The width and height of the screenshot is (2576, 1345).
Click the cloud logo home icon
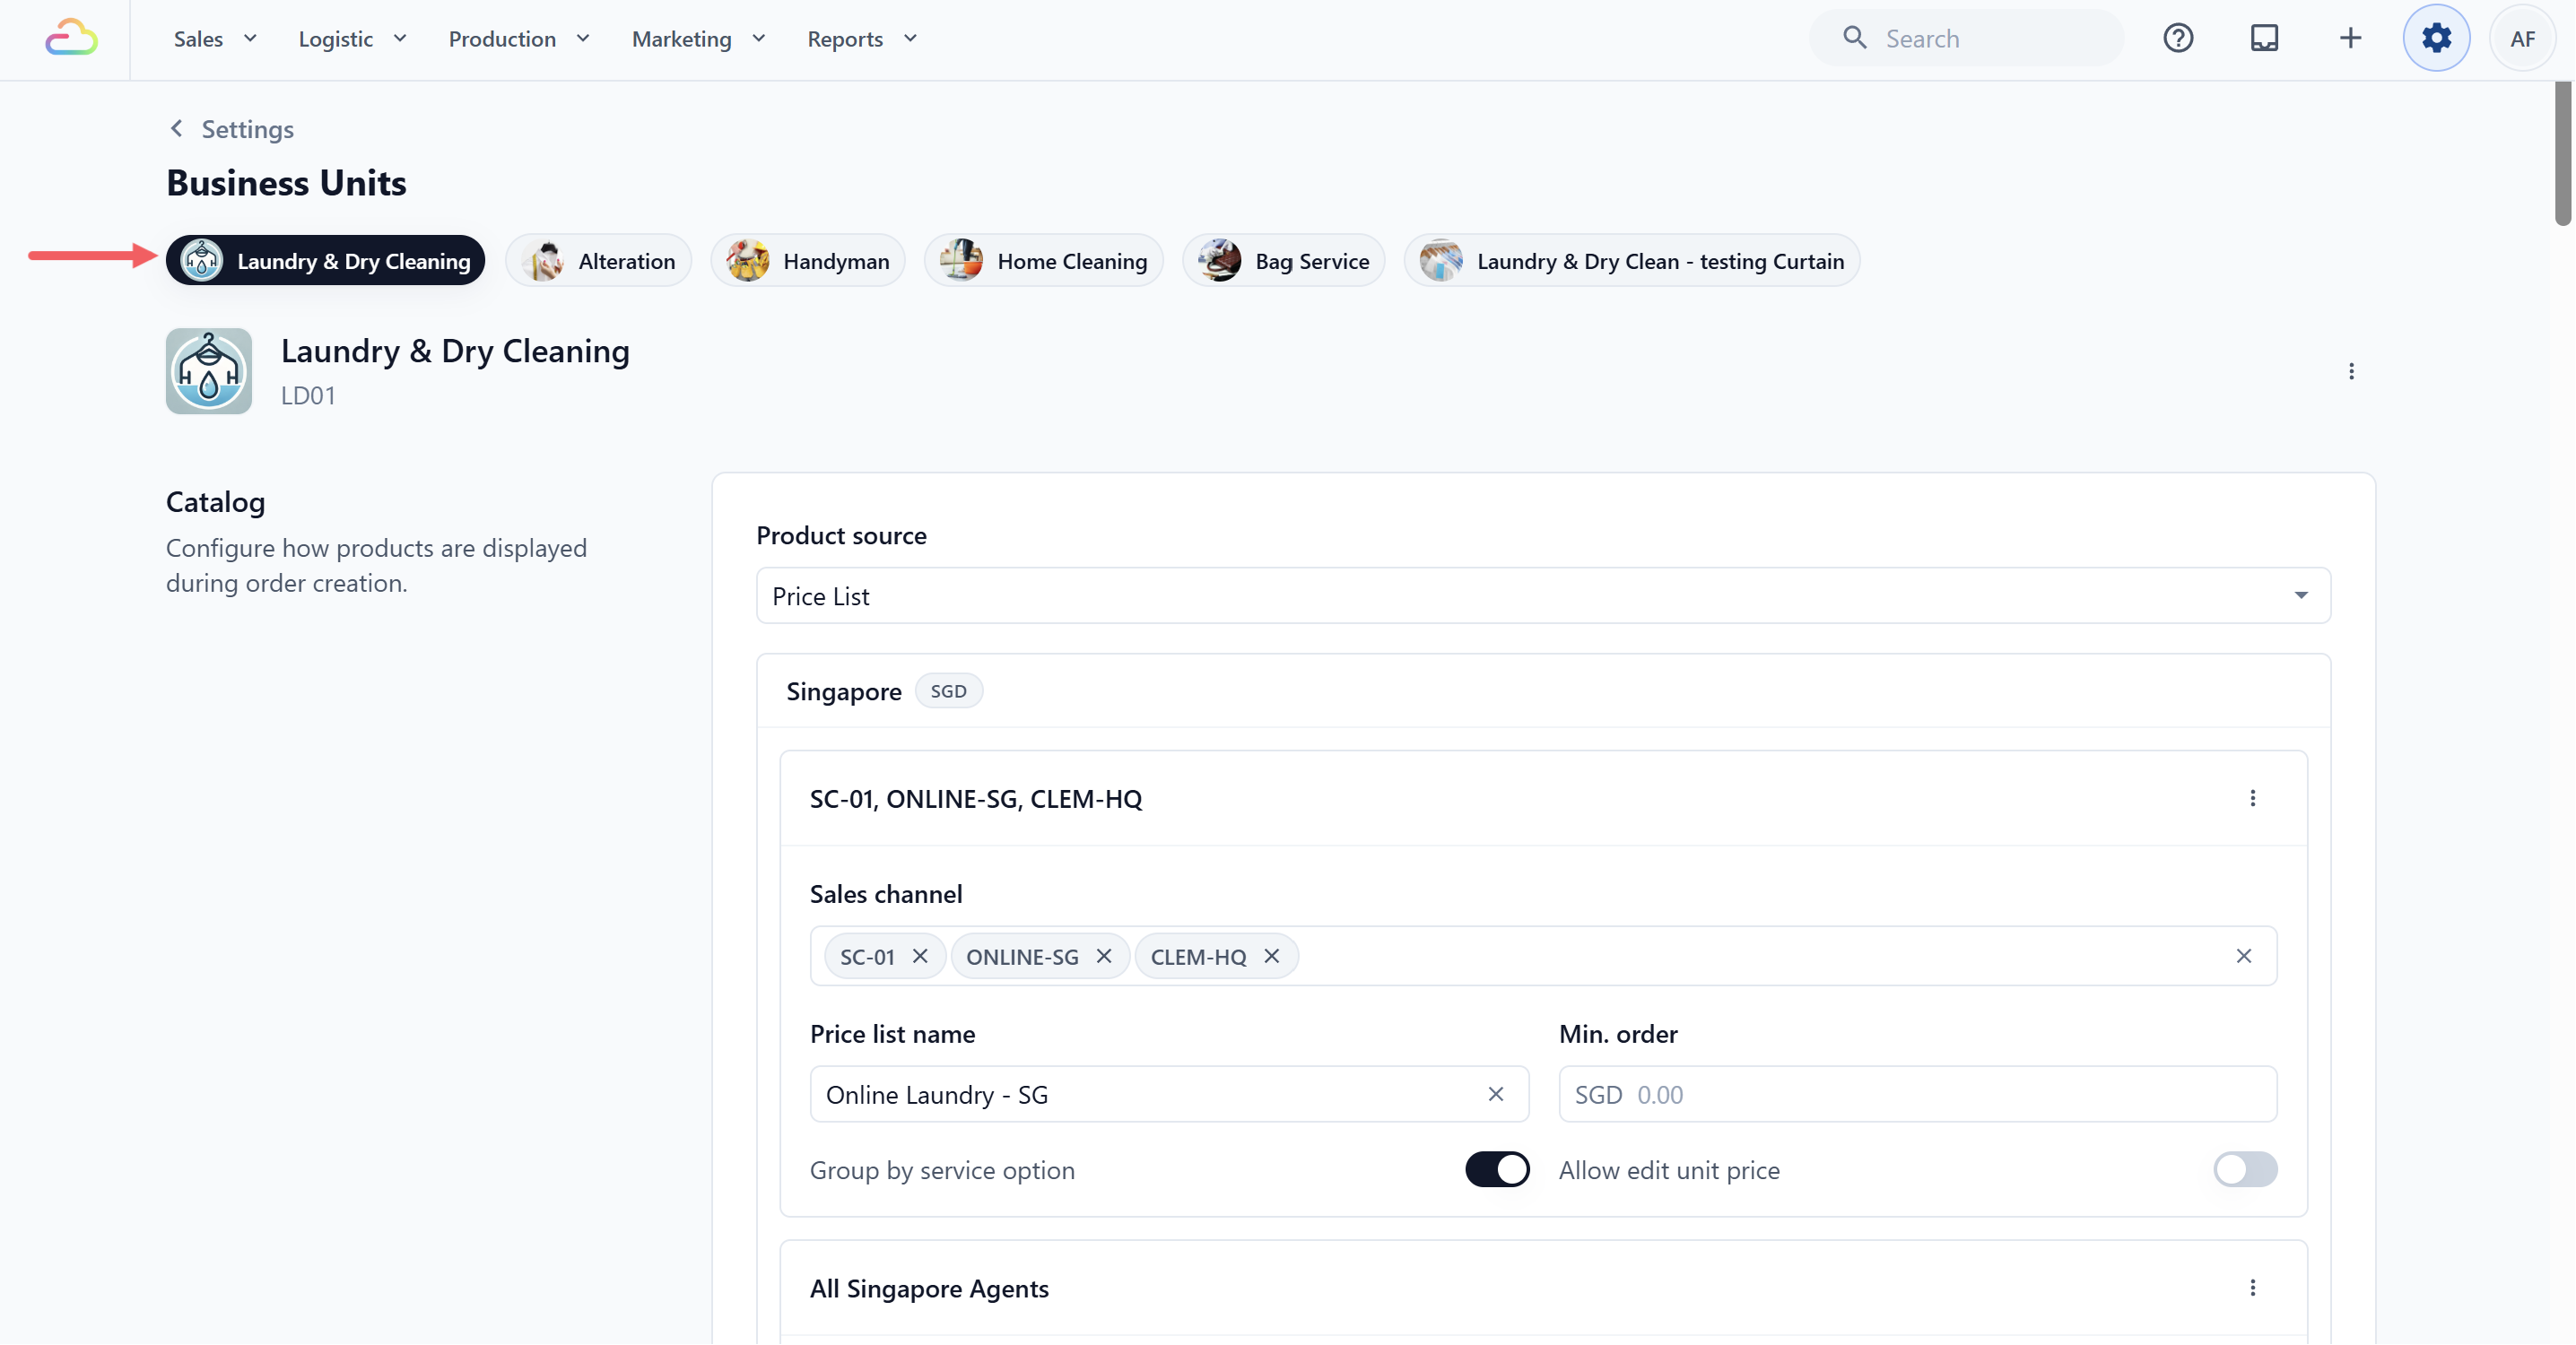(x=71, y=38)
